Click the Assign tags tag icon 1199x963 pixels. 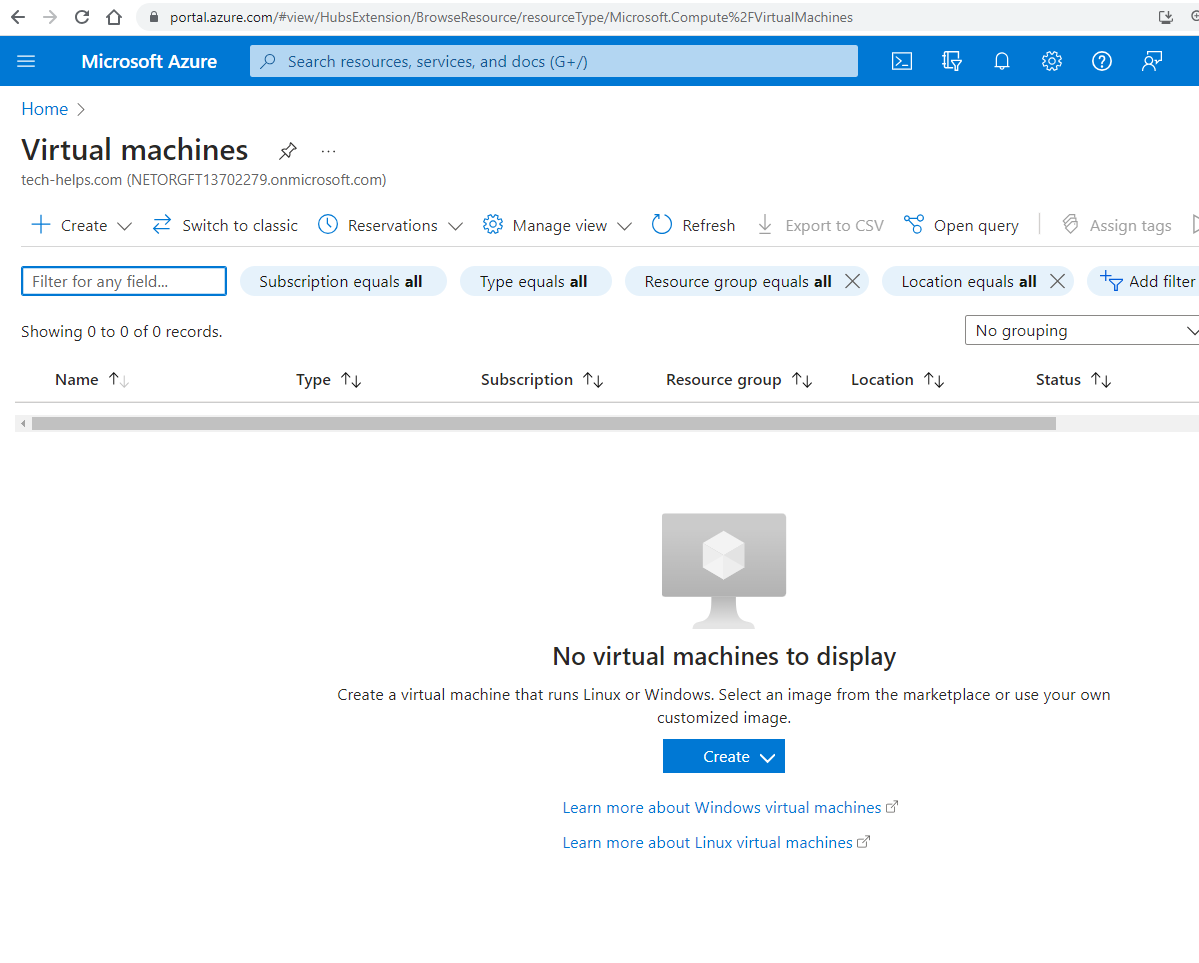[1071, 225]
